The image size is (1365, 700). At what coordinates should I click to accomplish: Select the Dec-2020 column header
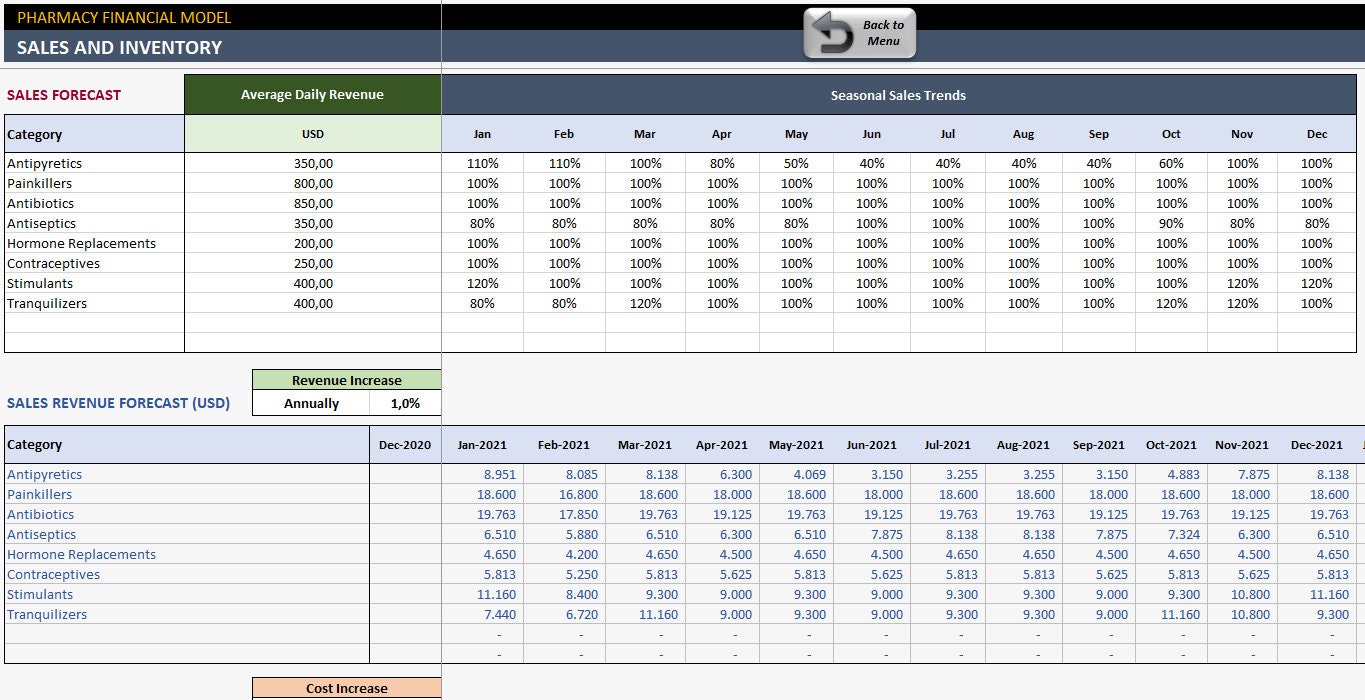pos(406,444)
